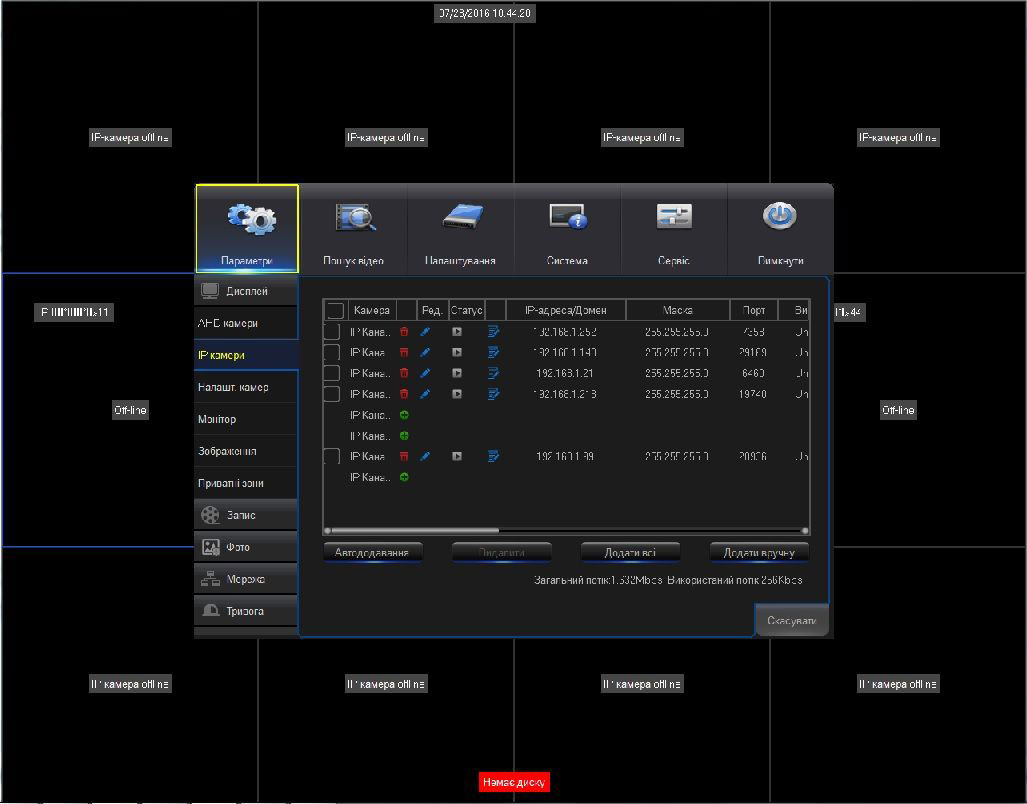Screen dimensions: 1027x804
Task: Click the horizontal scrollbar under camera table
Action: coord(566,531)
